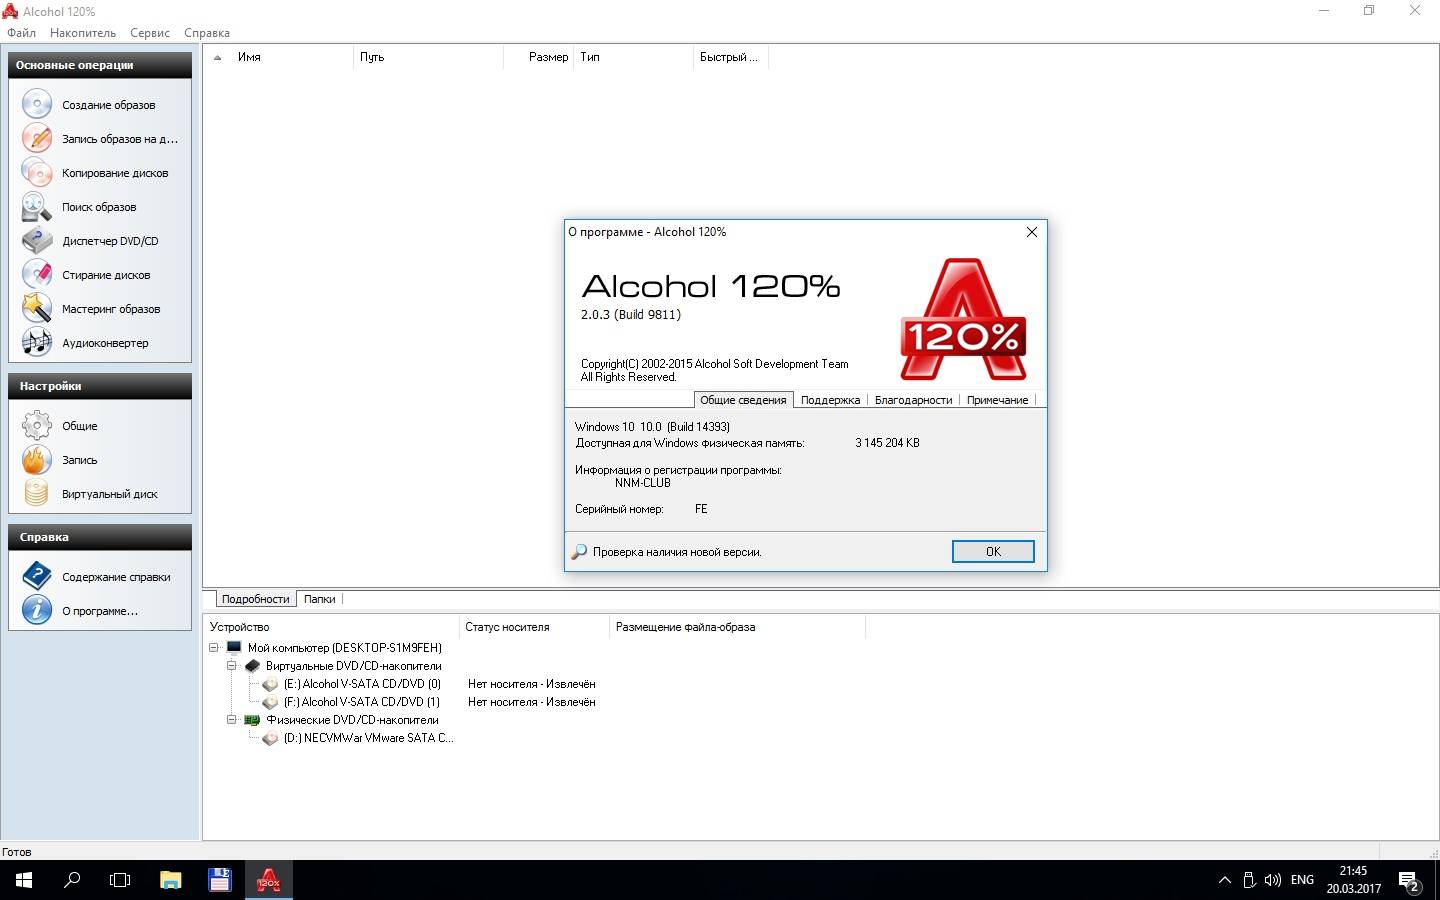
Task: Open the Справка menu
Action: pos(207,33)
